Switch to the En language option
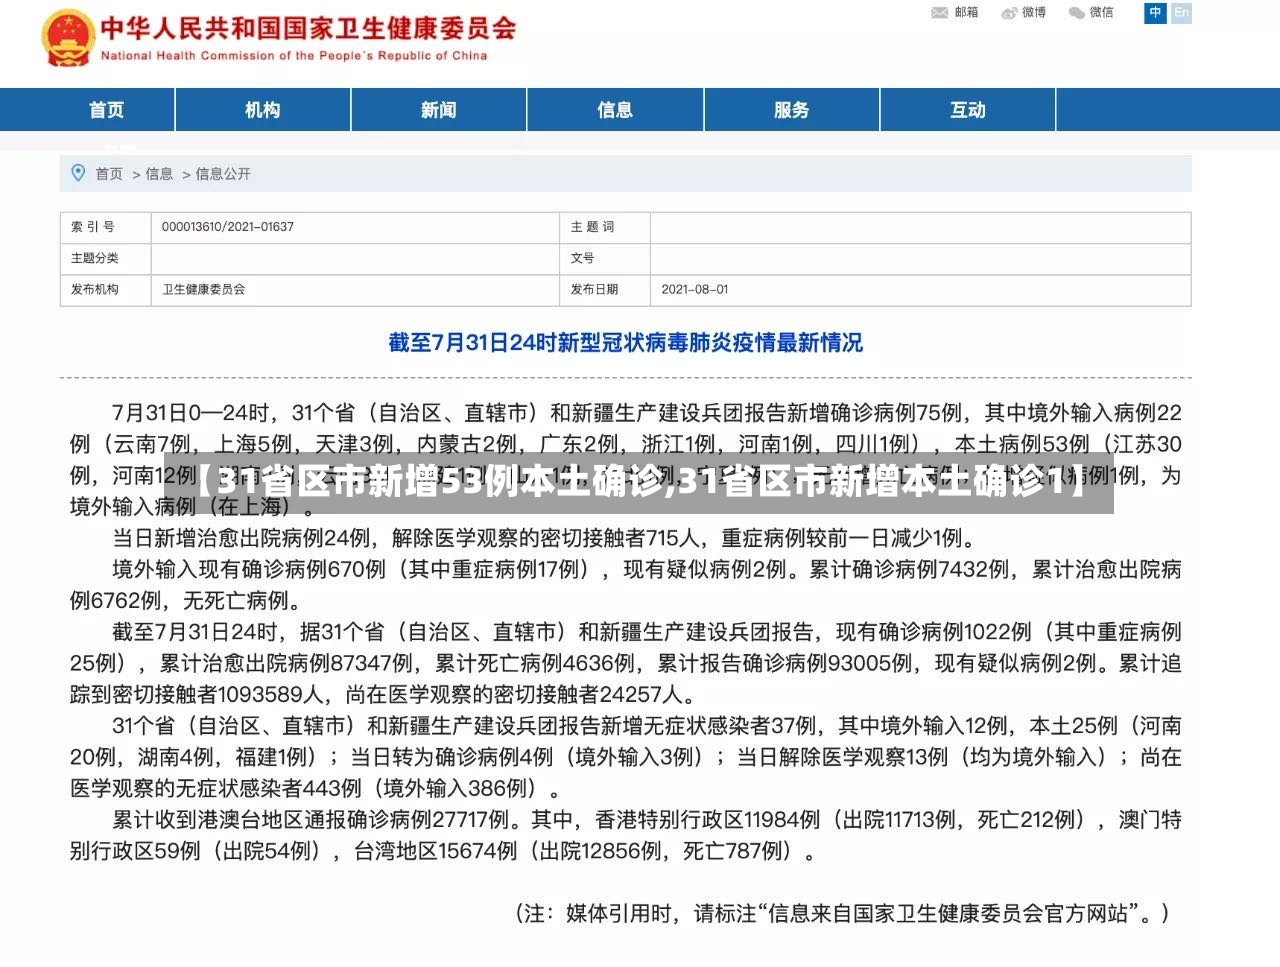The height and width of the screenshot is (967, 1280). [1181, 12]
